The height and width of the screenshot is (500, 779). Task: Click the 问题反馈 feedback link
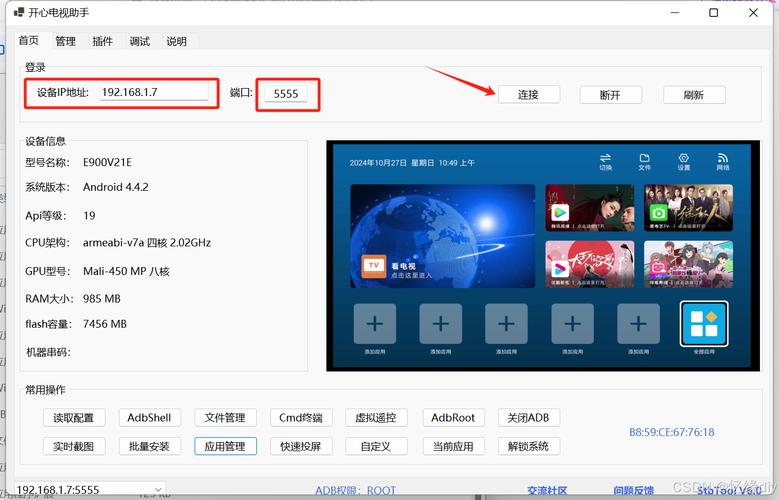click(x=633, y=491)
